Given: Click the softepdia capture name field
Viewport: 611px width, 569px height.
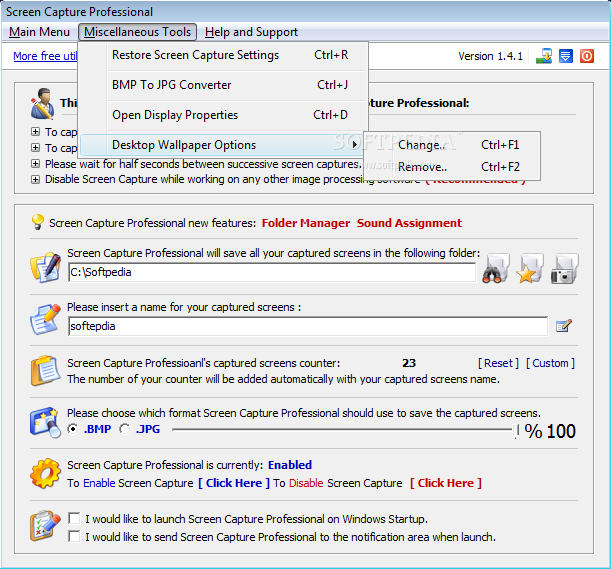Looking at the screenshot, I should coord(308,326).
